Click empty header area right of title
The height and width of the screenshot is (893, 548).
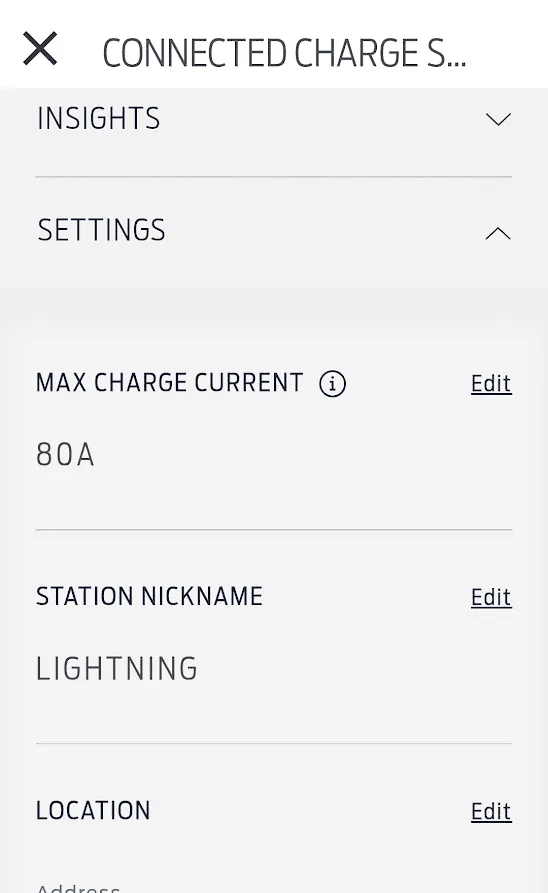click(x=507, y=51)
